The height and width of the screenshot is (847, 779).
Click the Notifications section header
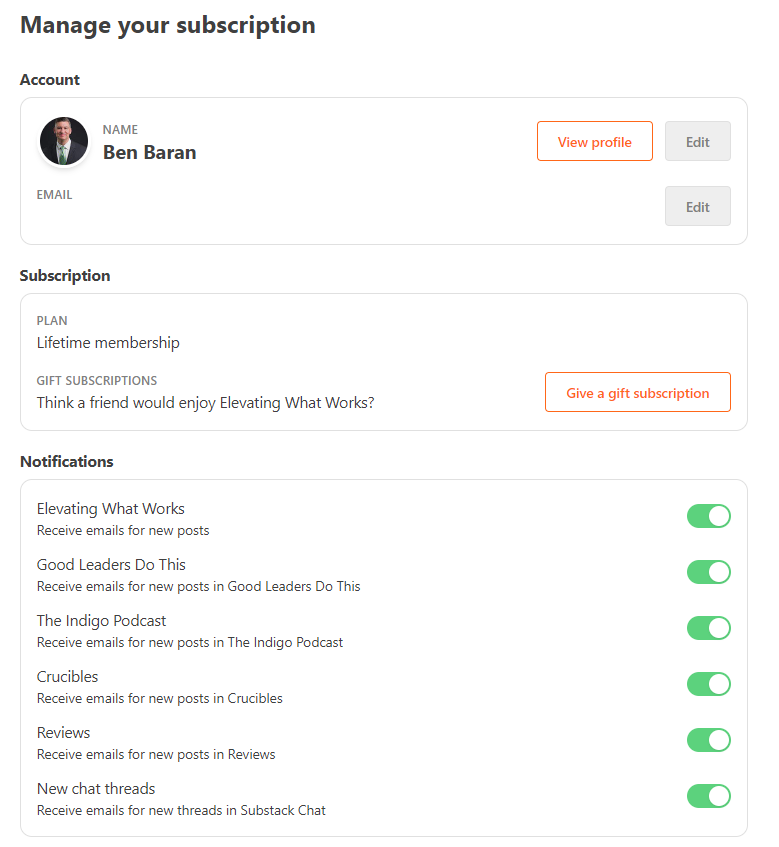point(66,461)
